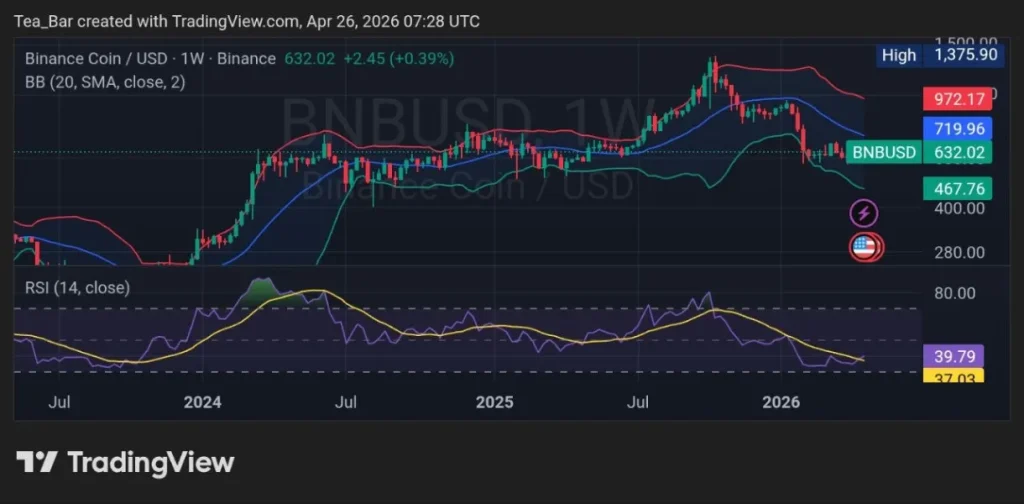The height and width of the screenshot is (504, 1024).
Task: Click the Tea_Bar created with TradingView.com caption
Action: (247, 22)
